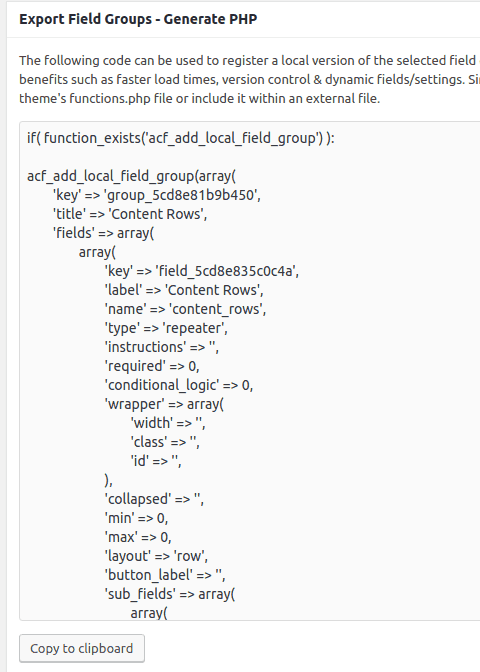Click the group_5cd8e81b9b450 key line
The height and width of the screenshot is (672, 480).
157,195
